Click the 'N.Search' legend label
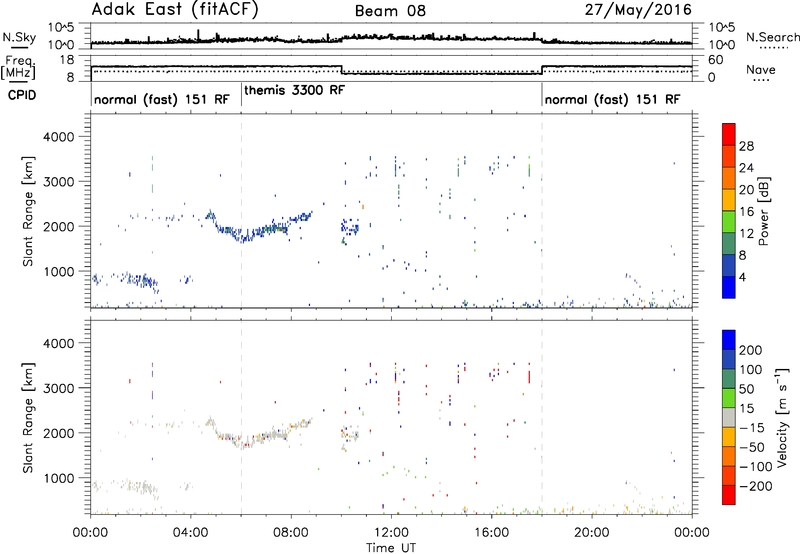The height and width of the screenshot is (554, 800). click(x=772, y=37)
